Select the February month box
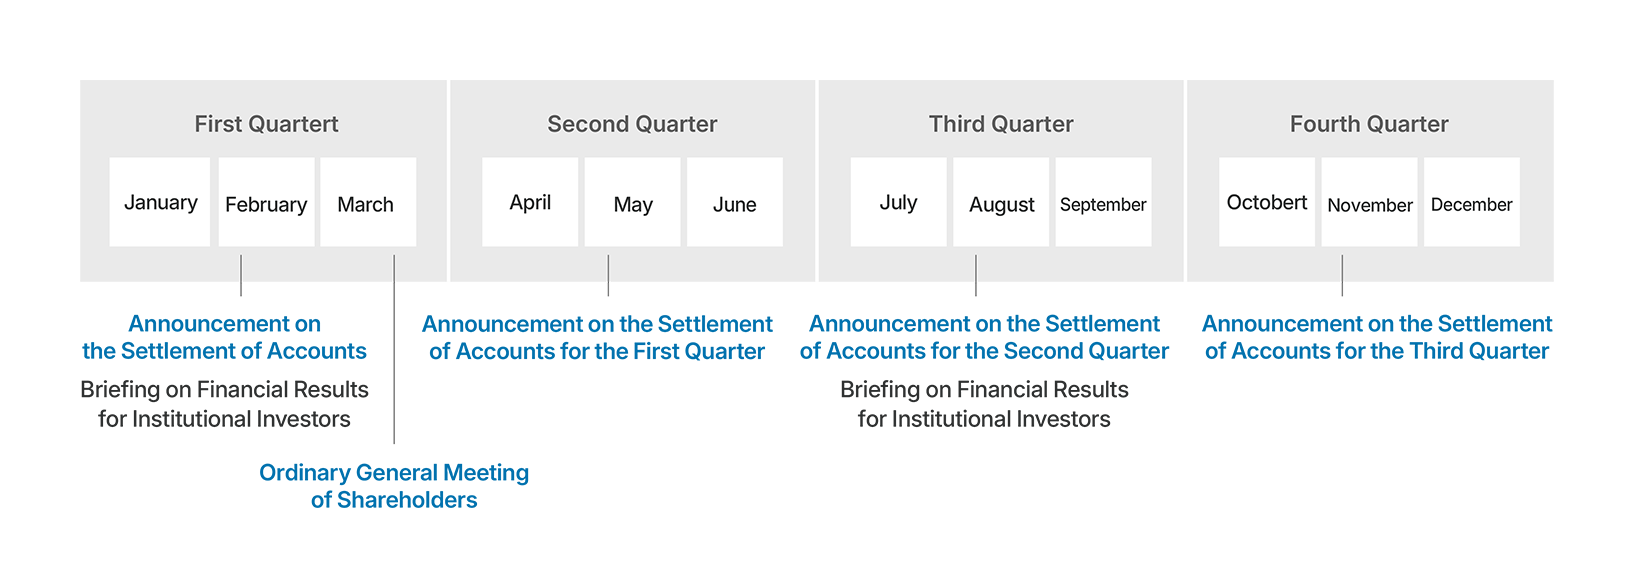The image size is (1632, 575). point(266,202)
